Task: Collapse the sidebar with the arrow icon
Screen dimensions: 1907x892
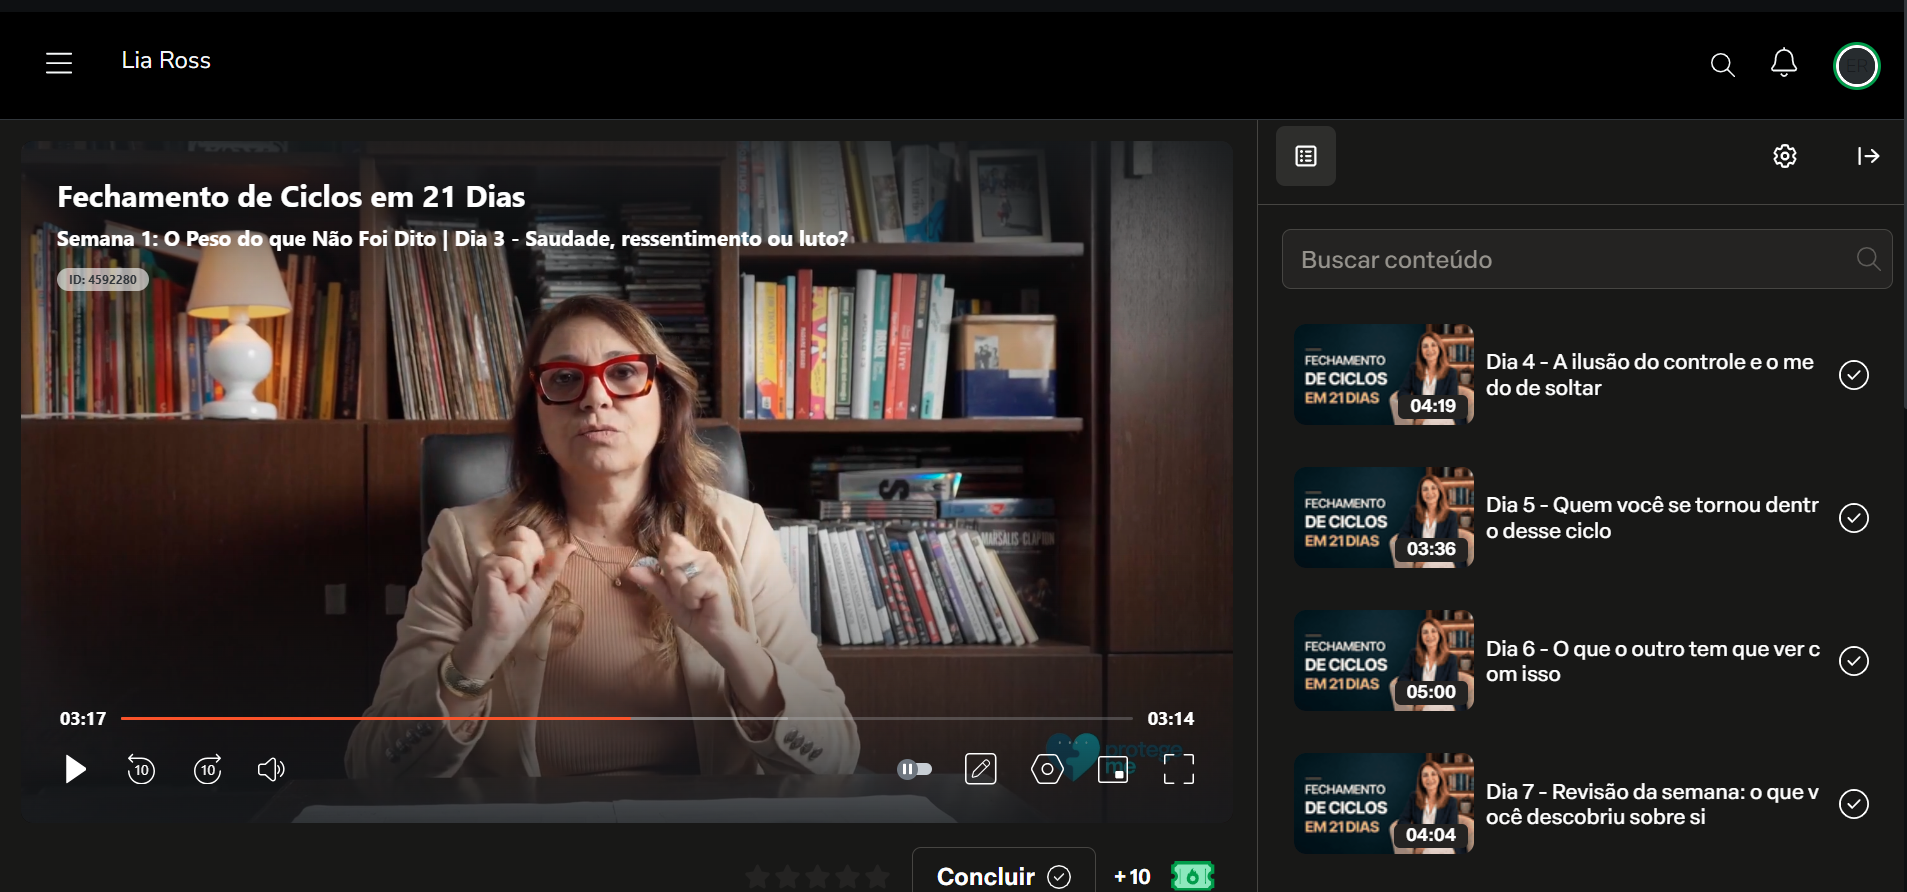Action: pyautogui.click(x=1868, y=156)
